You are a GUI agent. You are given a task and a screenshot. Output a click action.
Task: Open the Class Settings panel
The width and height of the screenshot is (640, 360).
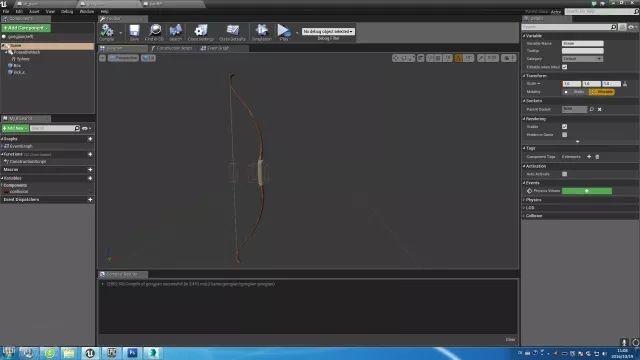coord(200,32)
